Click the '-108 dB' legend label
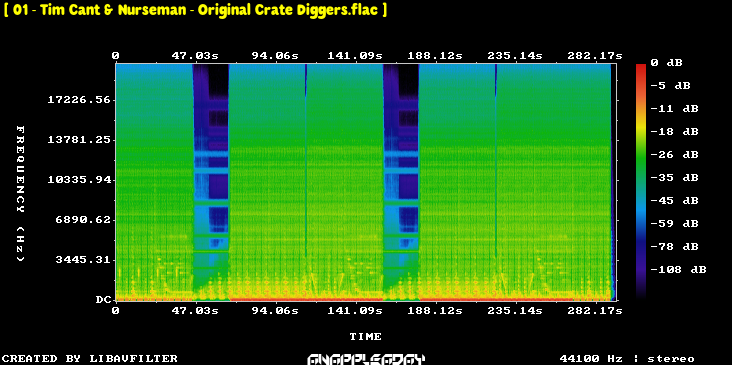 tap(678, 269)
